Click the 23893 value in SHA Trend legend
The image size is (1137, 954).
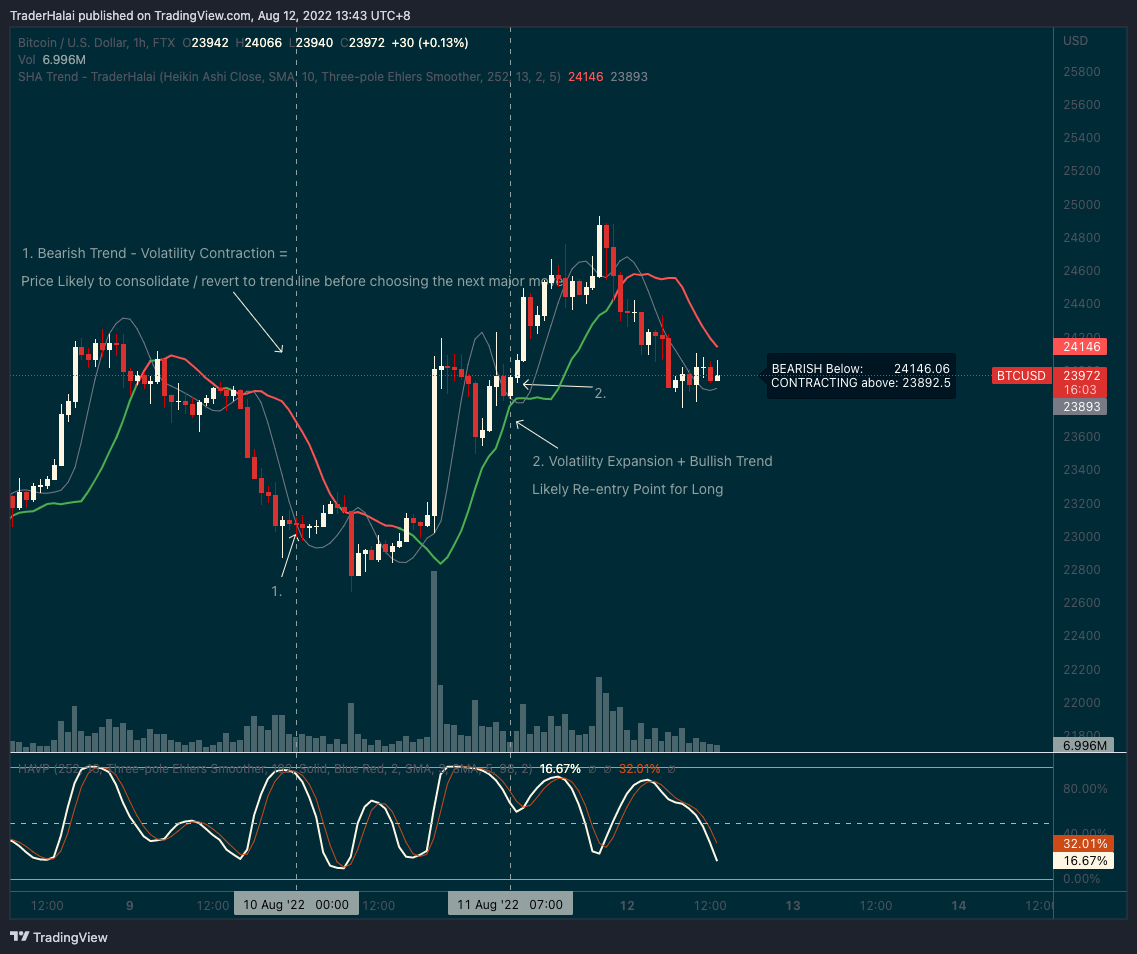[x=629, y=76]
